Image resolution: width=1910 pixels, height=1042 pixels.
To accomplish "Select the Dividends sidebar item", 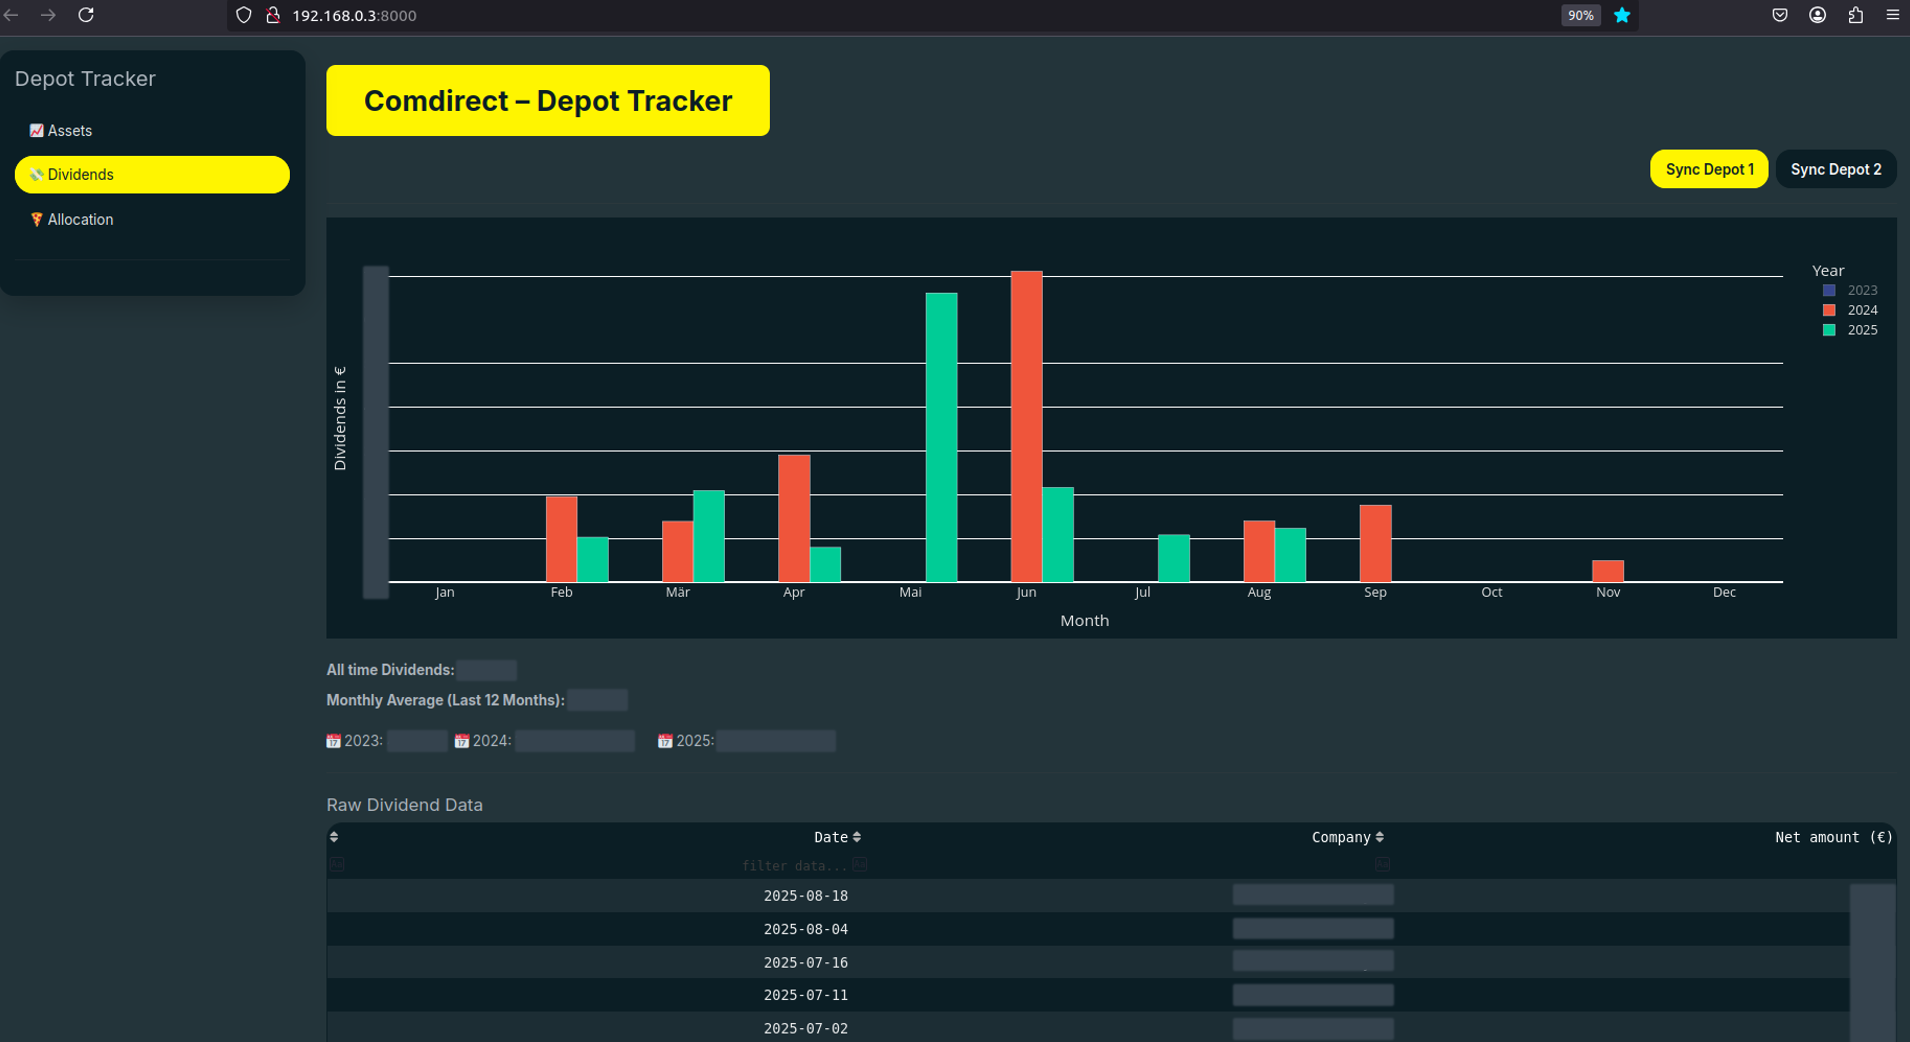I will [152, 175].
